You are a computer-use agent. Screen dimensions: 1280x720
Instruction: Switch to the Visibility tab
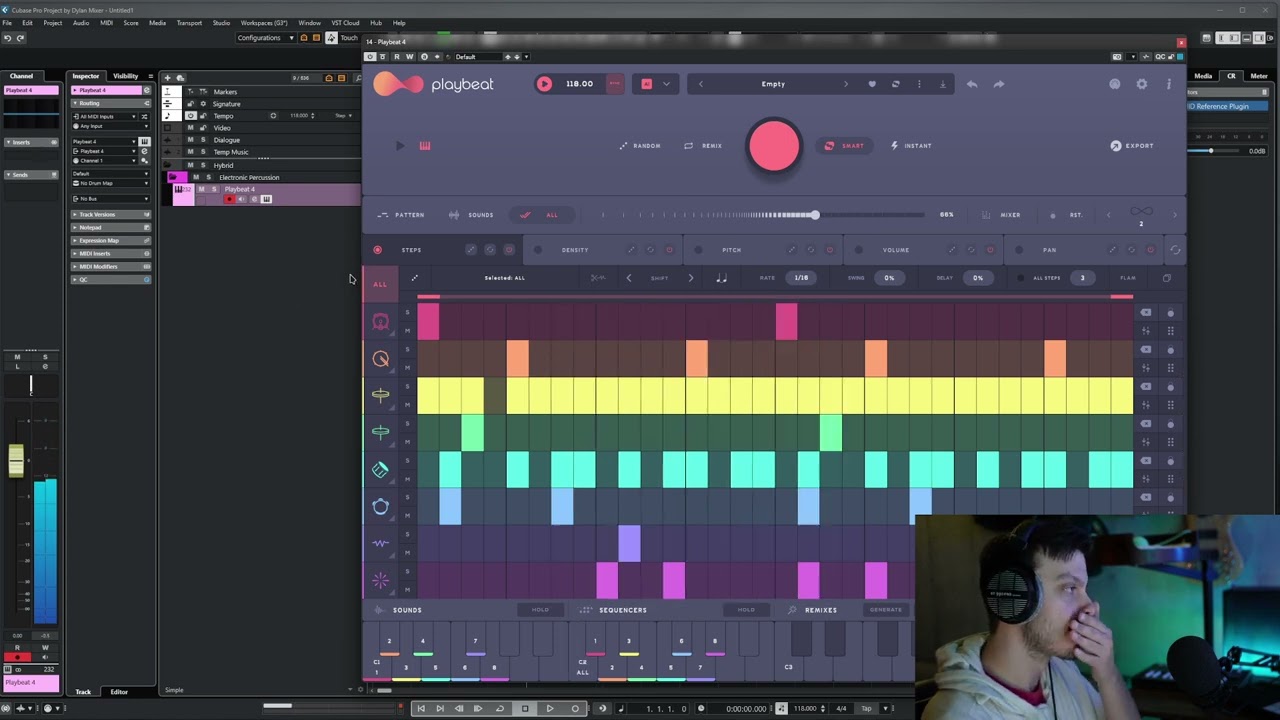[x=125, y=76]
